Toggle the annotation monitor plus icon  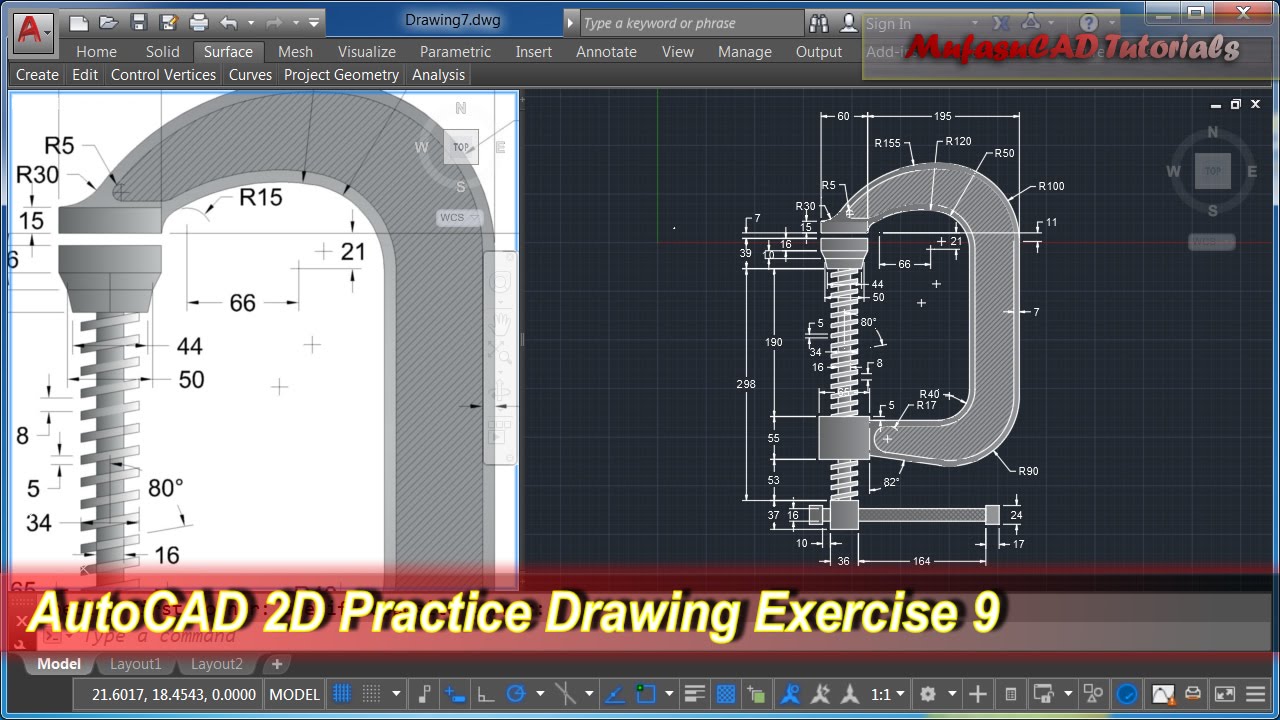[x=977, y=694]
